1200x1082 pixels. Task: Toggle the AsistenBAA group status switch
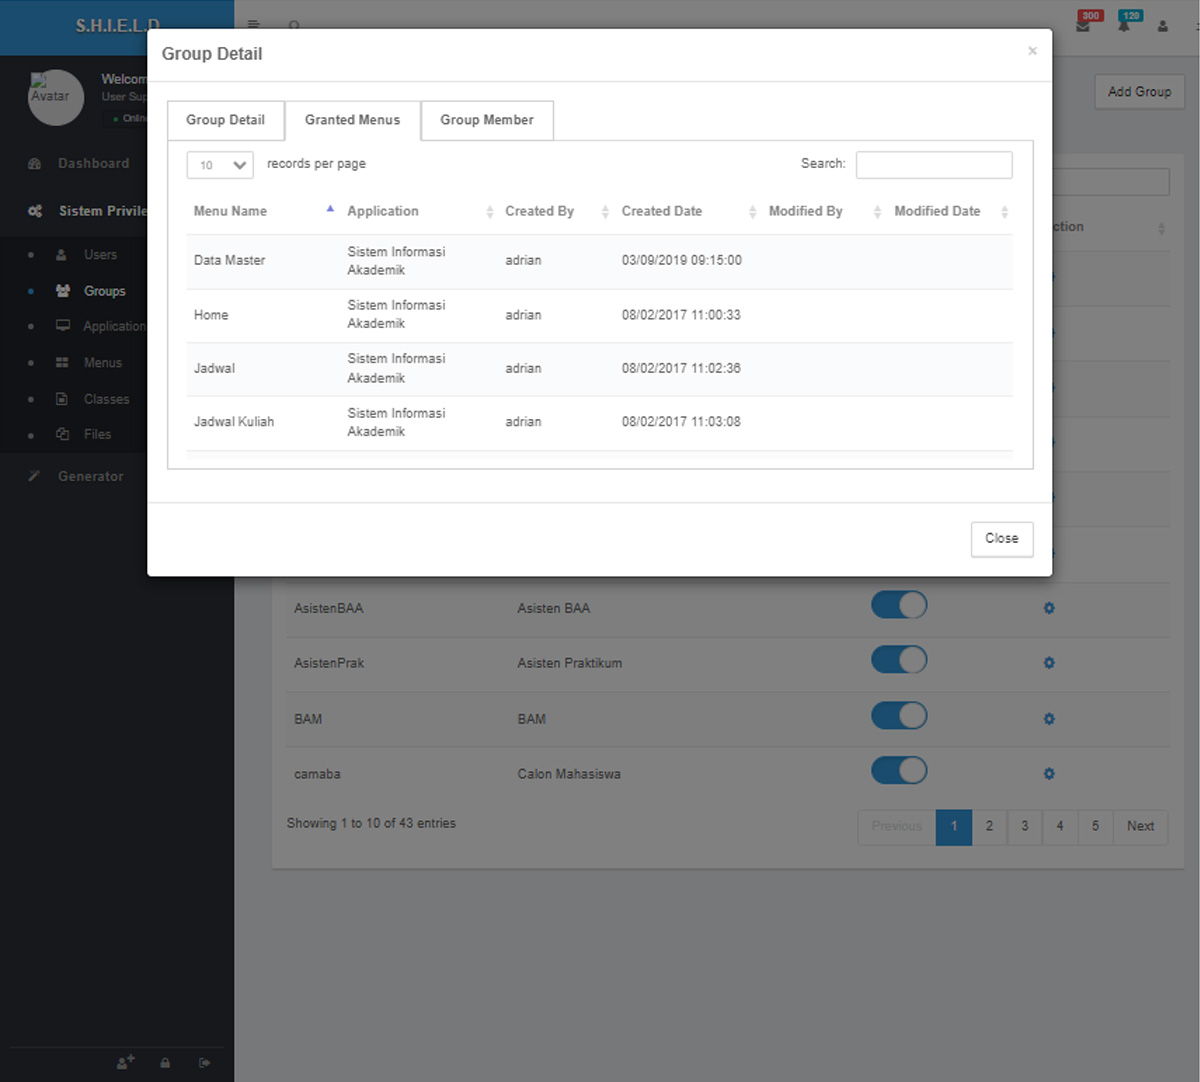pos(899,605)
